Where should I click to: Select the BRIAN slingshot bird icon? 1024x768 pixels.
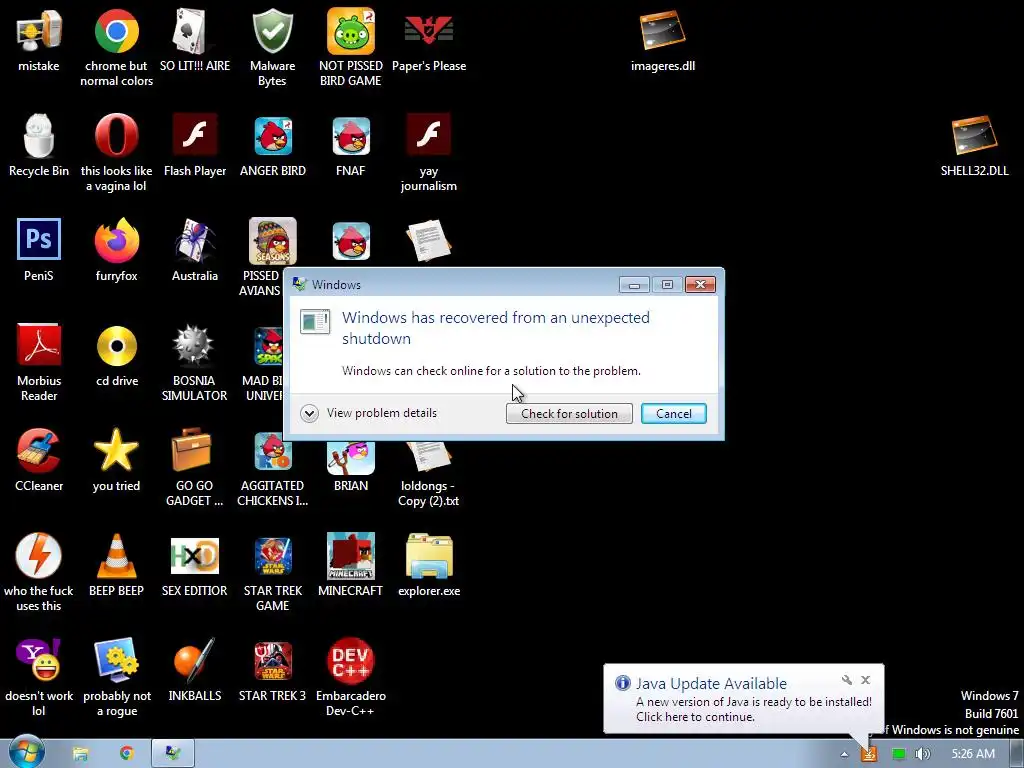coord(351,458)
